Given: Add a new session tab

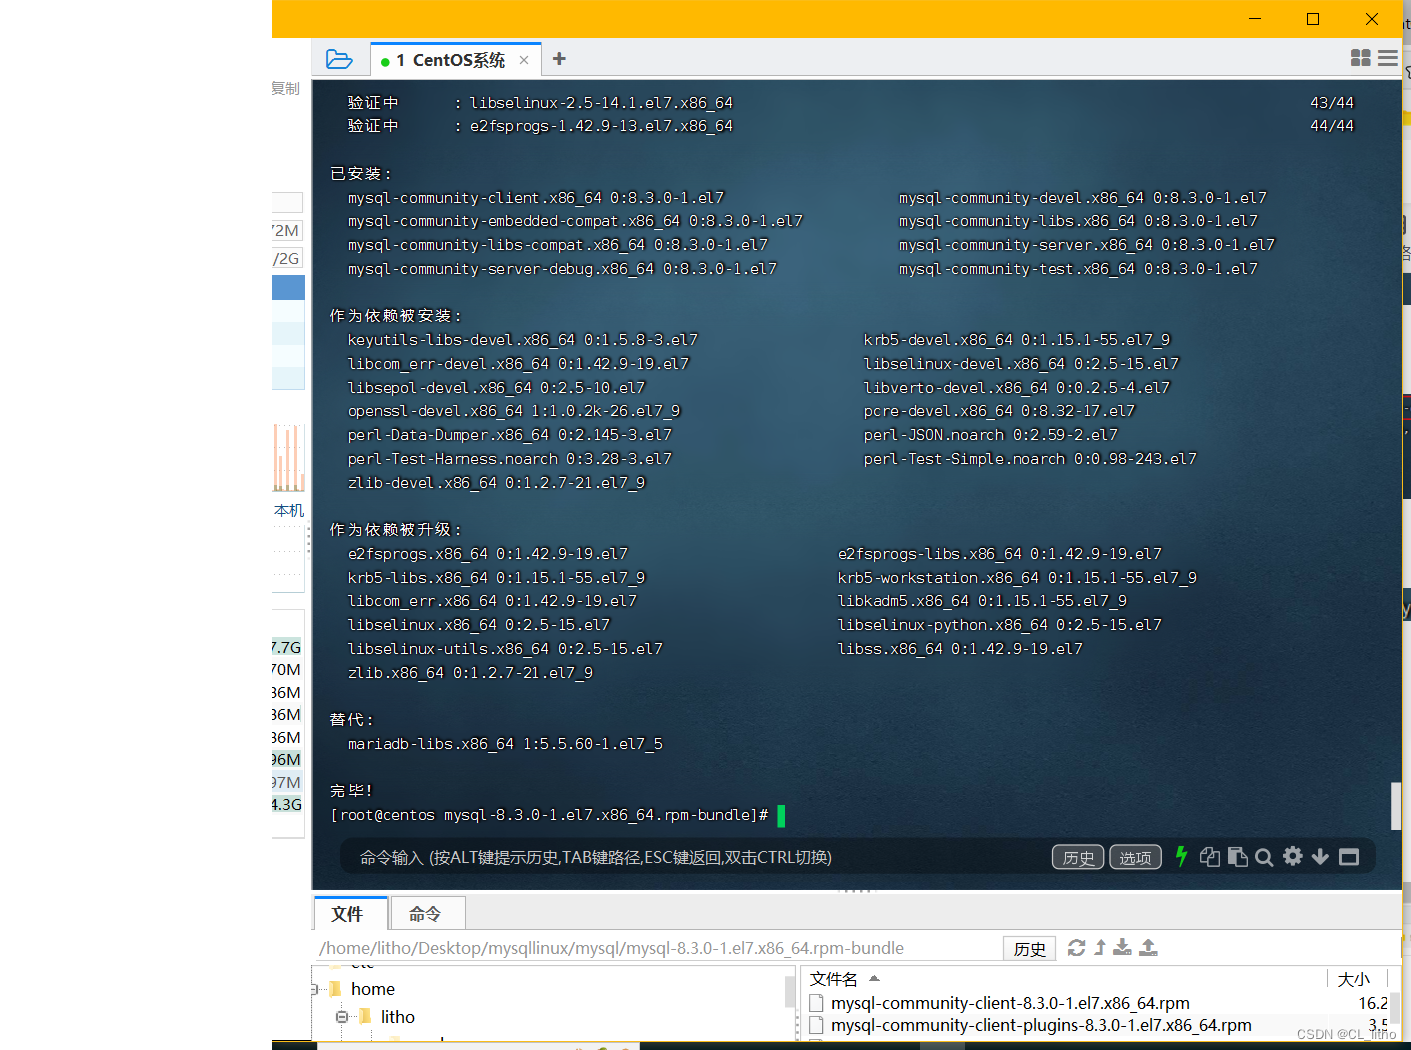Looking at the screenshot, I should click(559, 59).
